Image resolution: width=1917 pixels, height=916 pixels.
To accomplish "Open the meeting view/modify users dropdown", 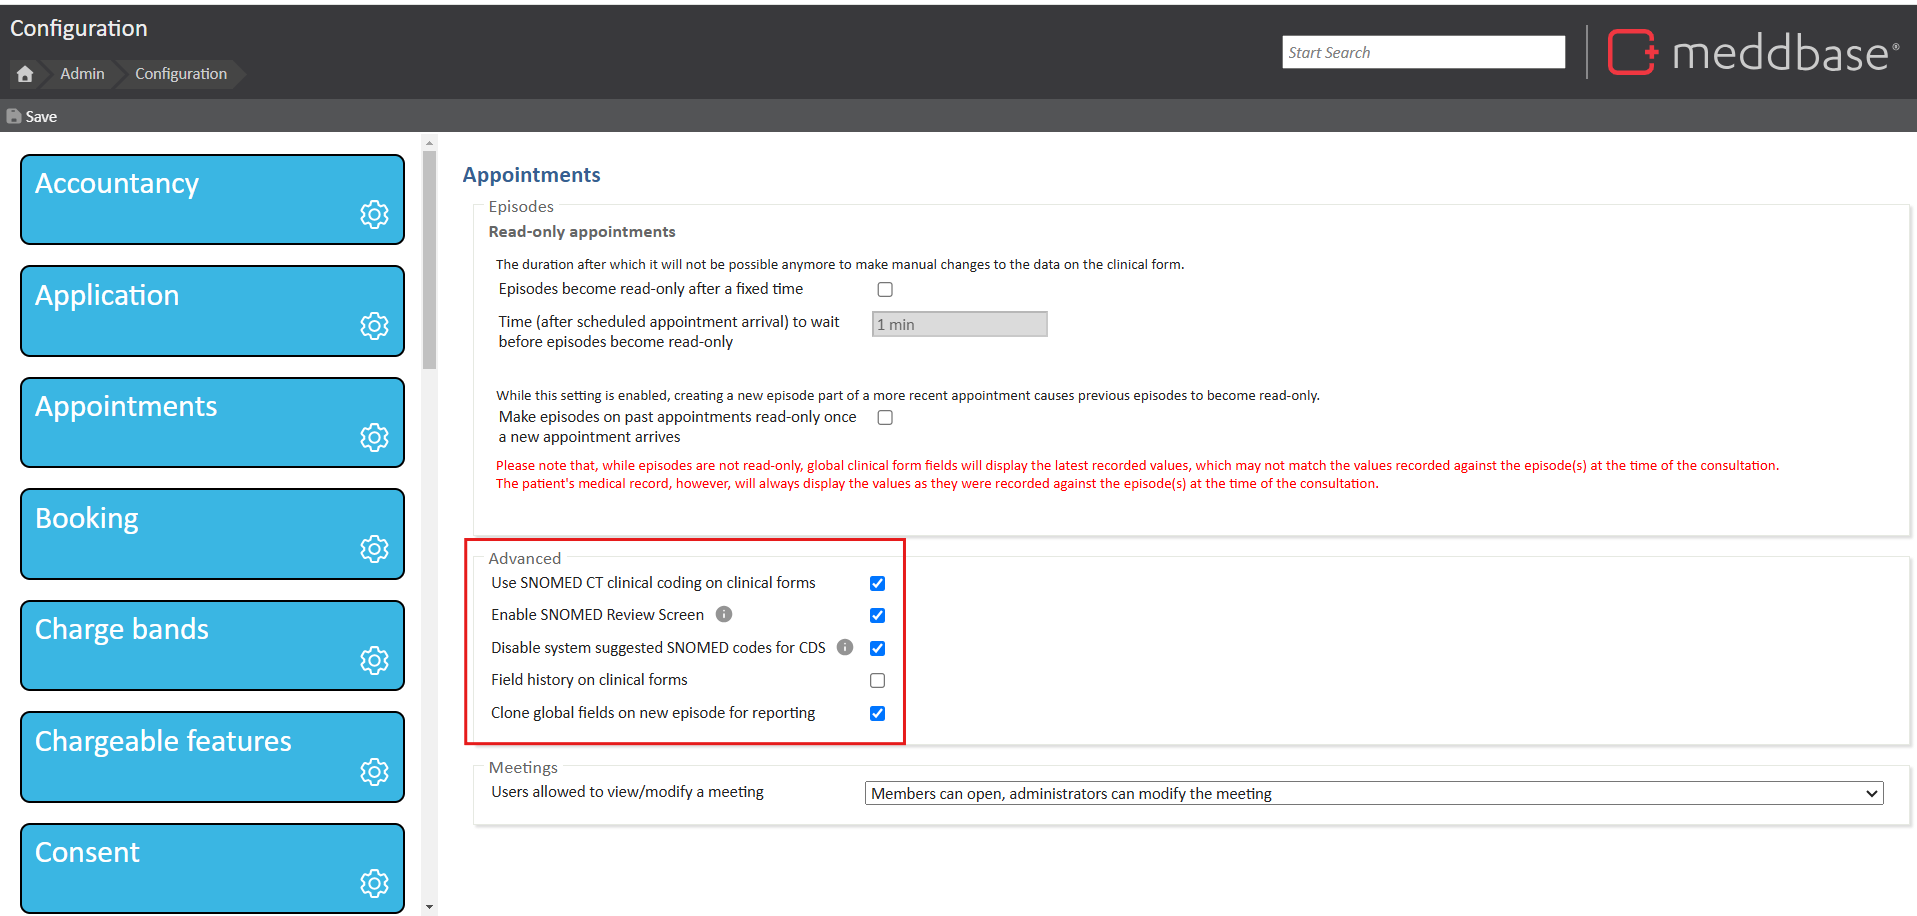I will (1373, 793).
